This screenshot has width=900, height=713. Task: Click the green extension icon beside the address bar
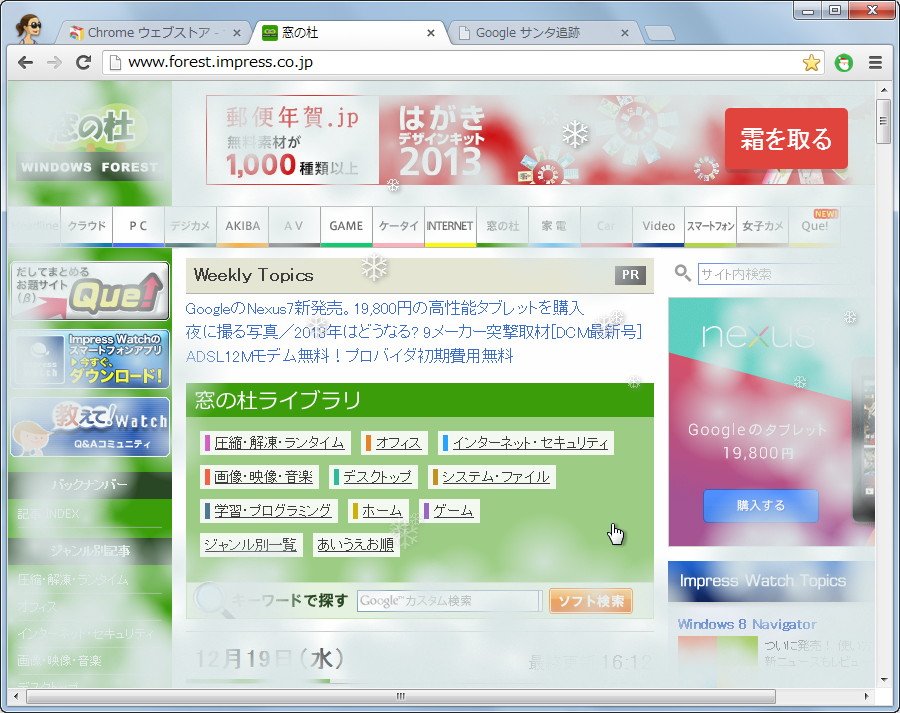[843, 61]
